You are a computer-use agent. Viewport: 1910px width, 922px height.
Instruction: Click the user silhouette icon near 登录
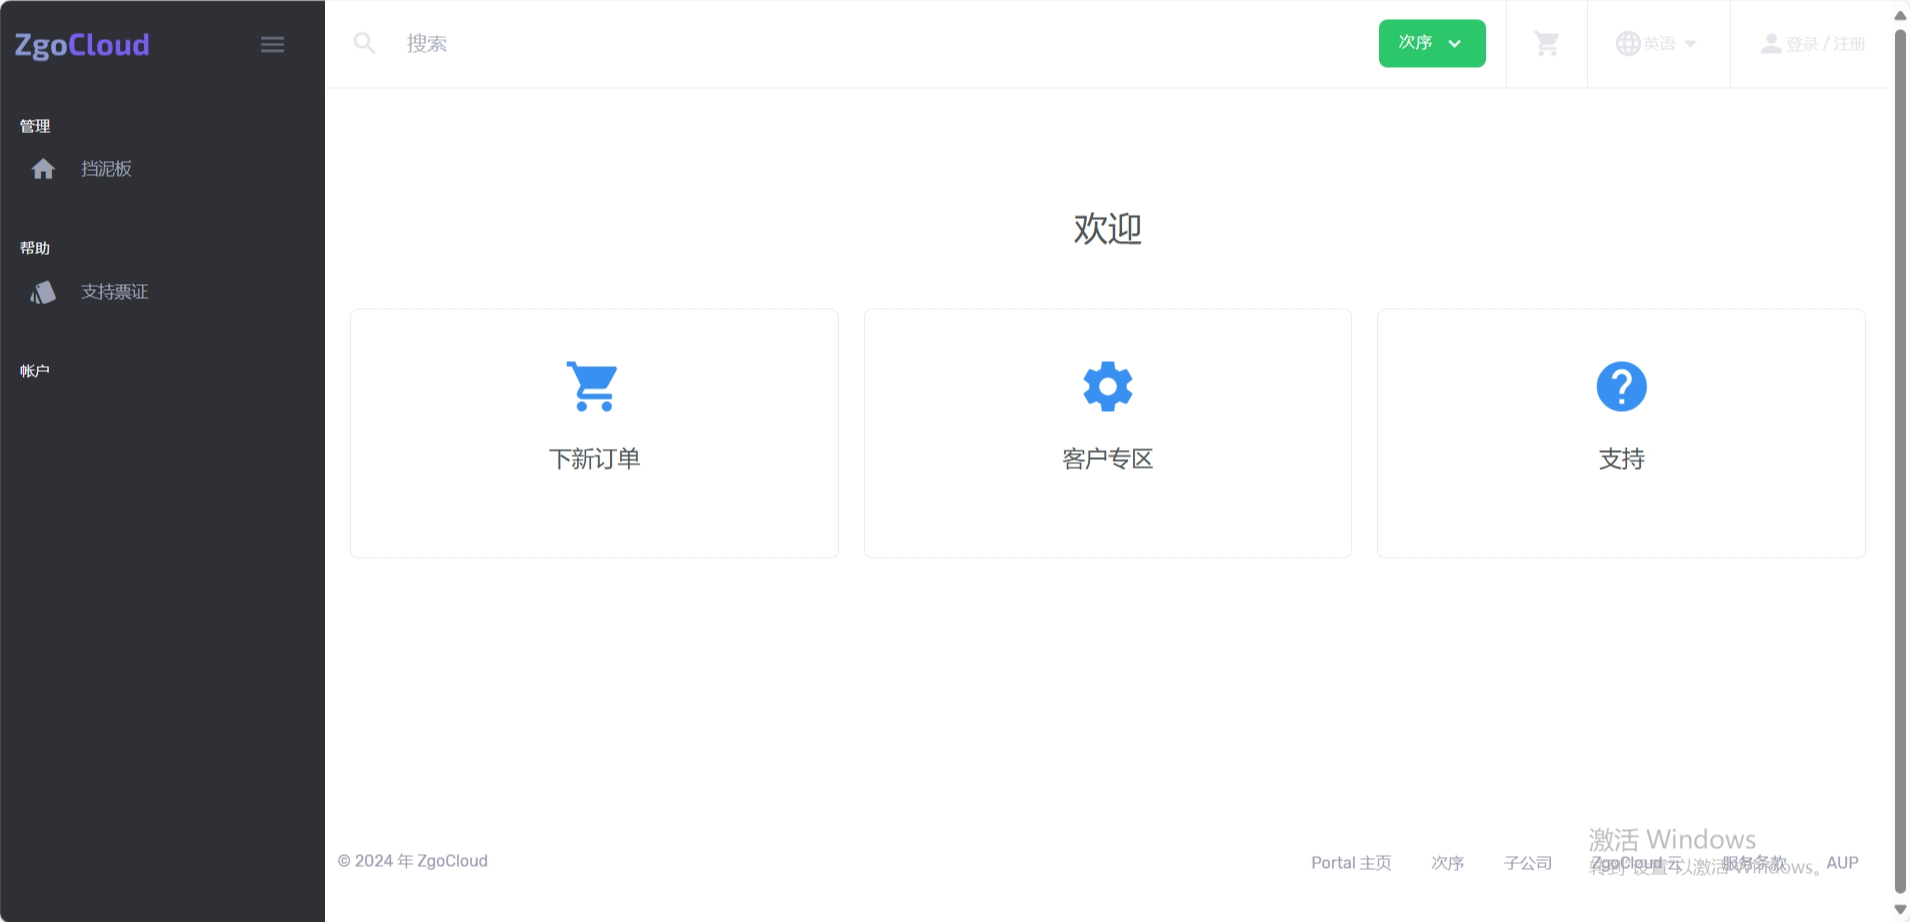[x=1770, y=42]
